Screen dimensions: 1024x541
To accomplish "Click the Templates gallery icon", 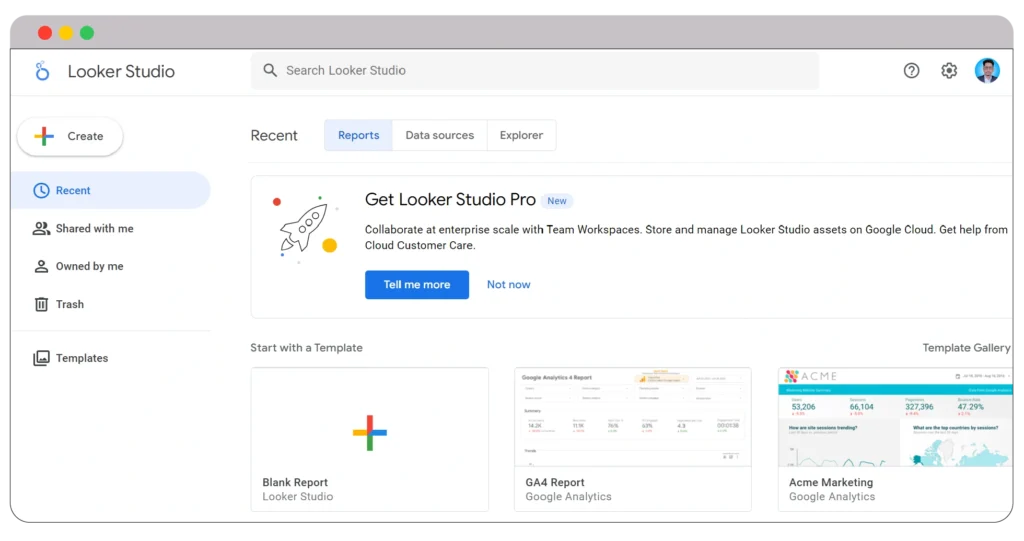I will [41, 358].
